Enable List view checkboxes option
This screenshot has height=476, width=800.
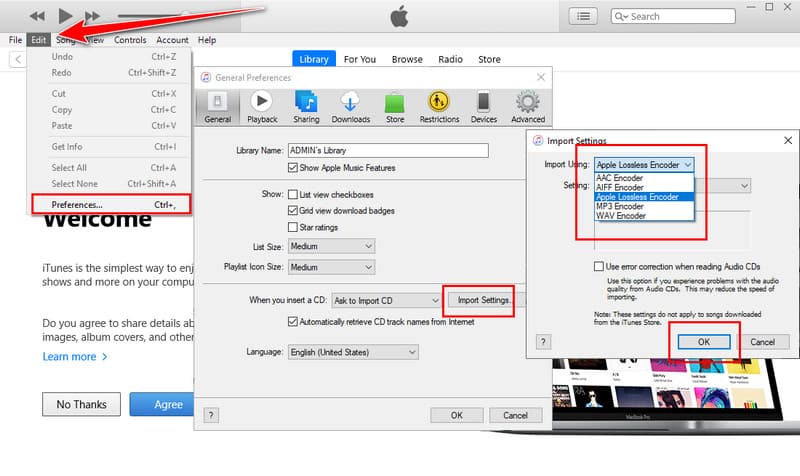(x=293, y=194)
